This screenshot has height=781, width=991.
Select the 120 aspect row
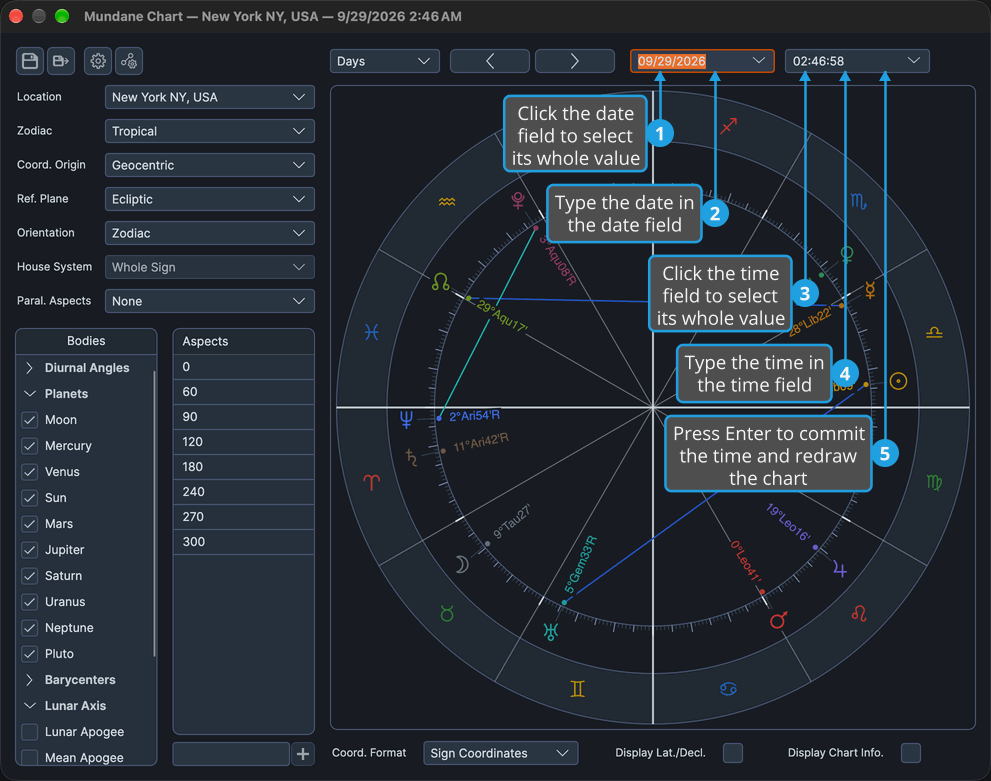pos(243,442)
